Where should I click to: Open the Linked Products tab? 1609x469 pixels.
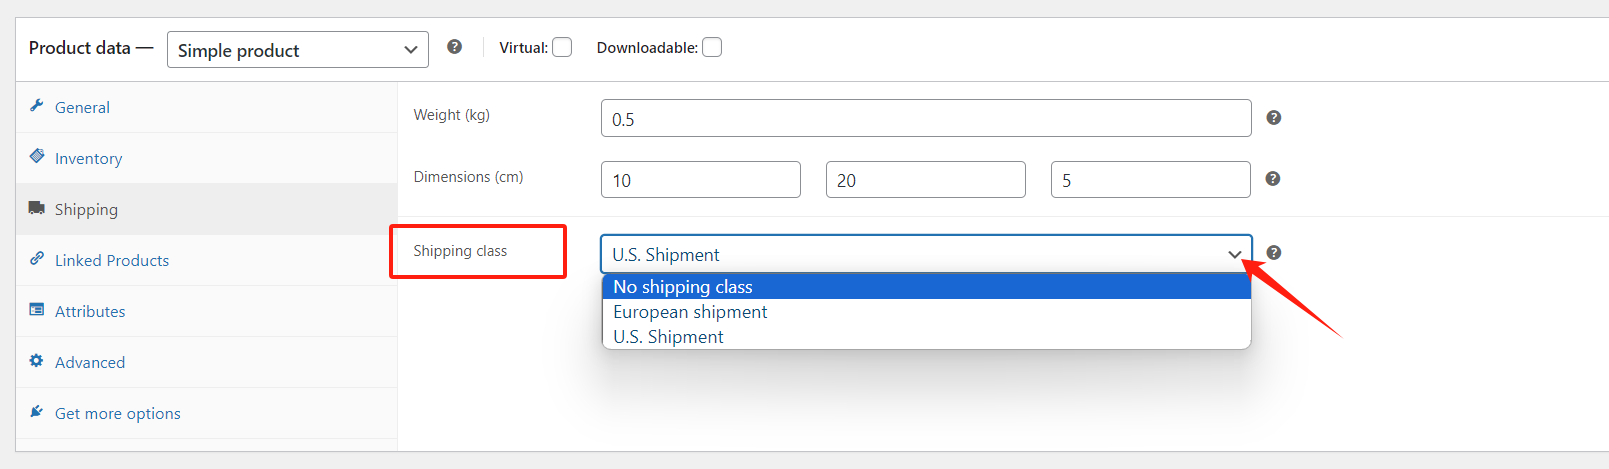tap(111, 260)
